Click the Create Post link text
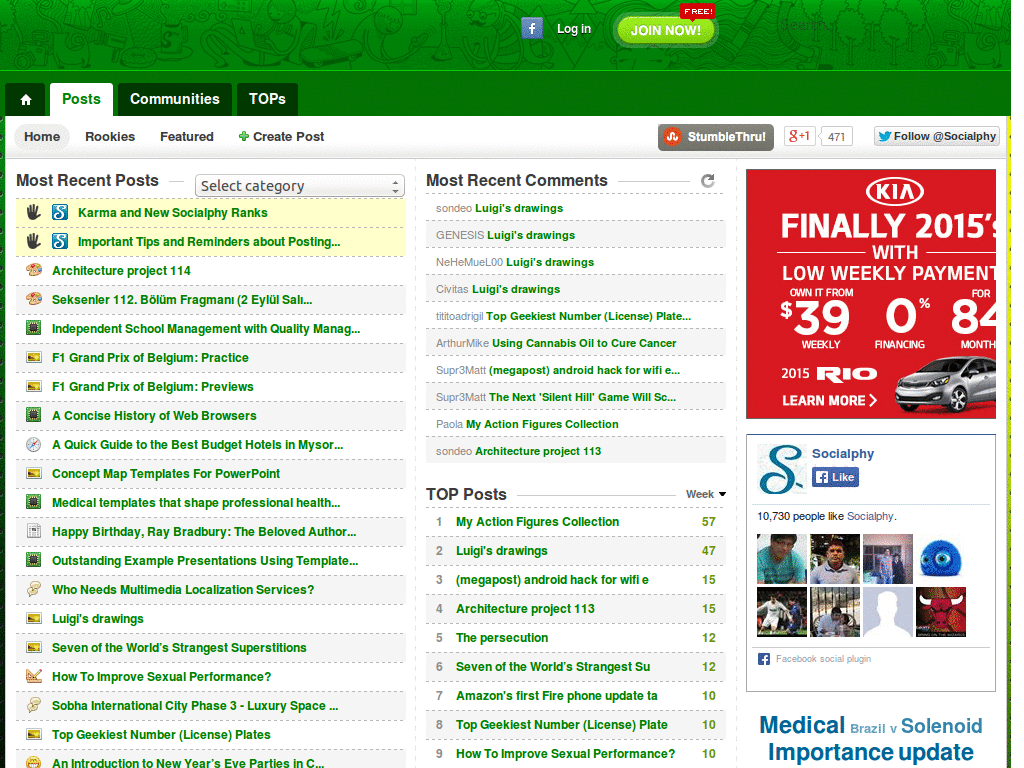This screenshot has height=768, width=1024. click(x=289, y=136)
